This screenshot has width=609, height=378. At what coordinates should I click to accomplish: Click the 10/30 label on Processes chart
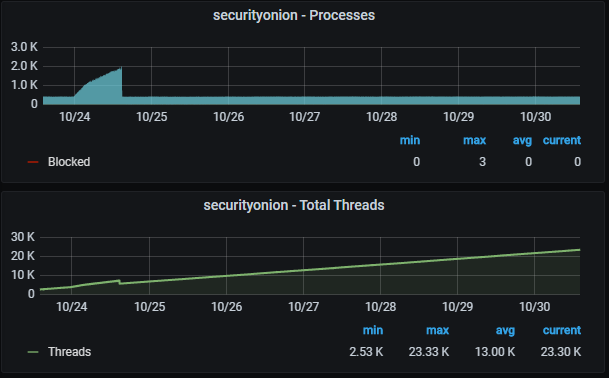pyautogui.click(x=535, y=117)
